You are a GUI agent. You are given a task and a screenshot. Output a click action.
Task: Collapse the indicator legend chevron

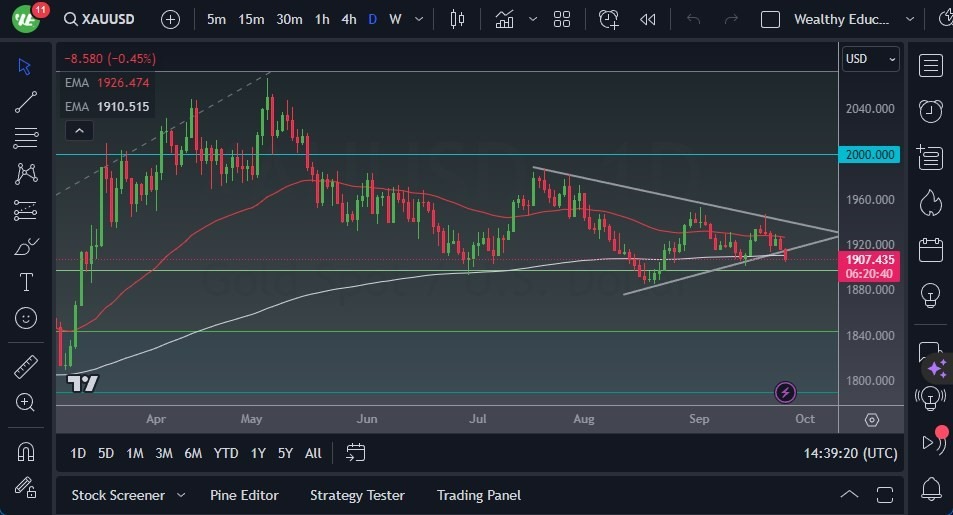pyautogui.click(x=80, y=131)
